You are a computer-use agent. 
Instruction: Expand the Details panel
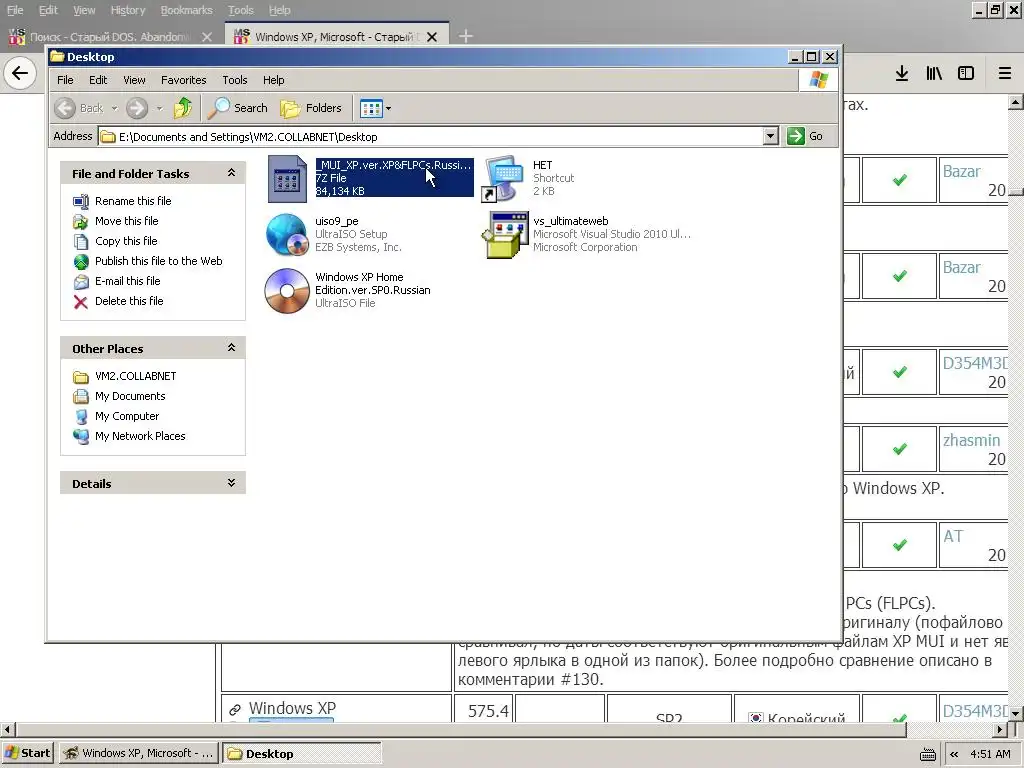click(x=231, y=483)
